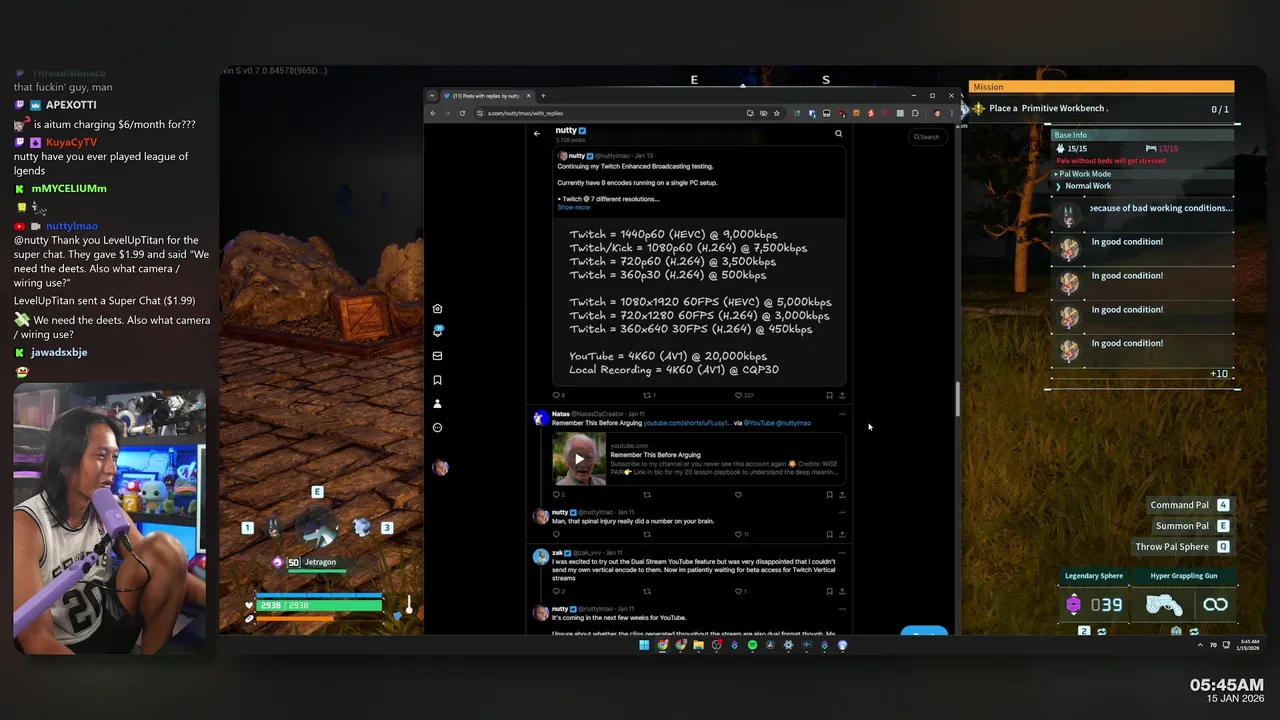Repost zak's Dual Stream YouTube post

(647, 591)
